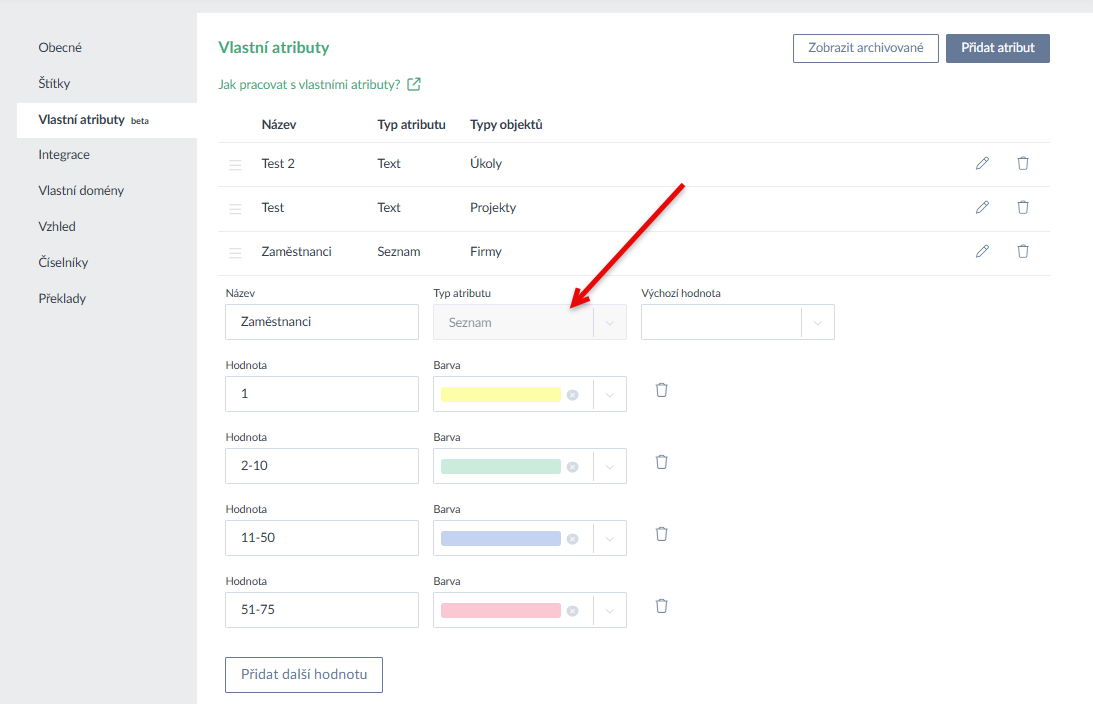
Task: Go to Integrace in the sidebar
Action: [64, 155]
